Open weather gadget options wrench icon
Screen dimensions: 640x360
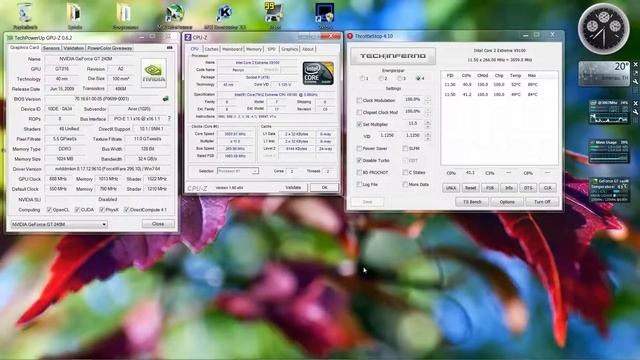click(635, 82)
